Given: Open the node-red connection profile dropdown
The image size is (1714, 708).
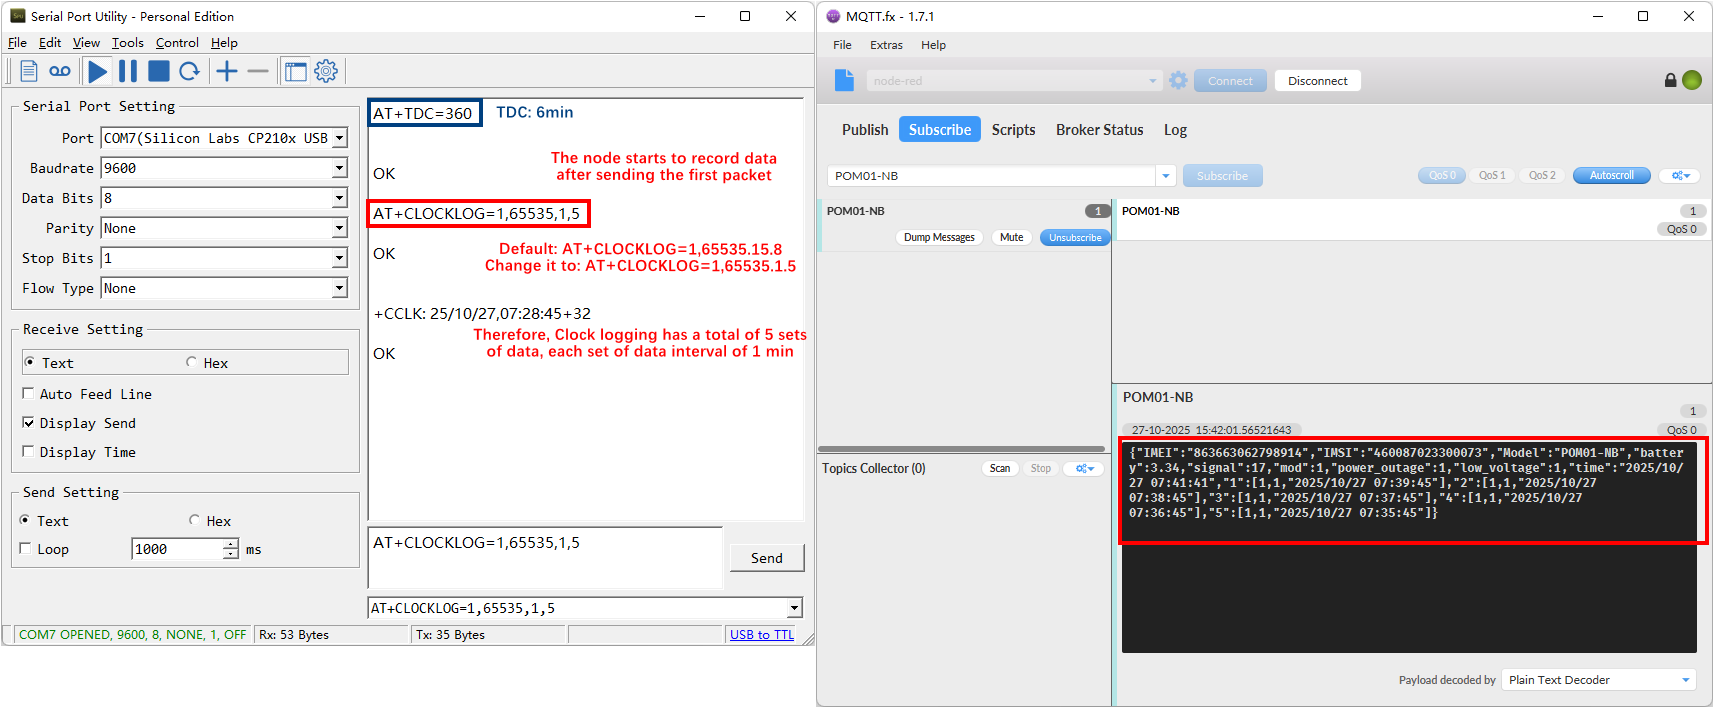Looking at the screenshot, I should 1152,81.
